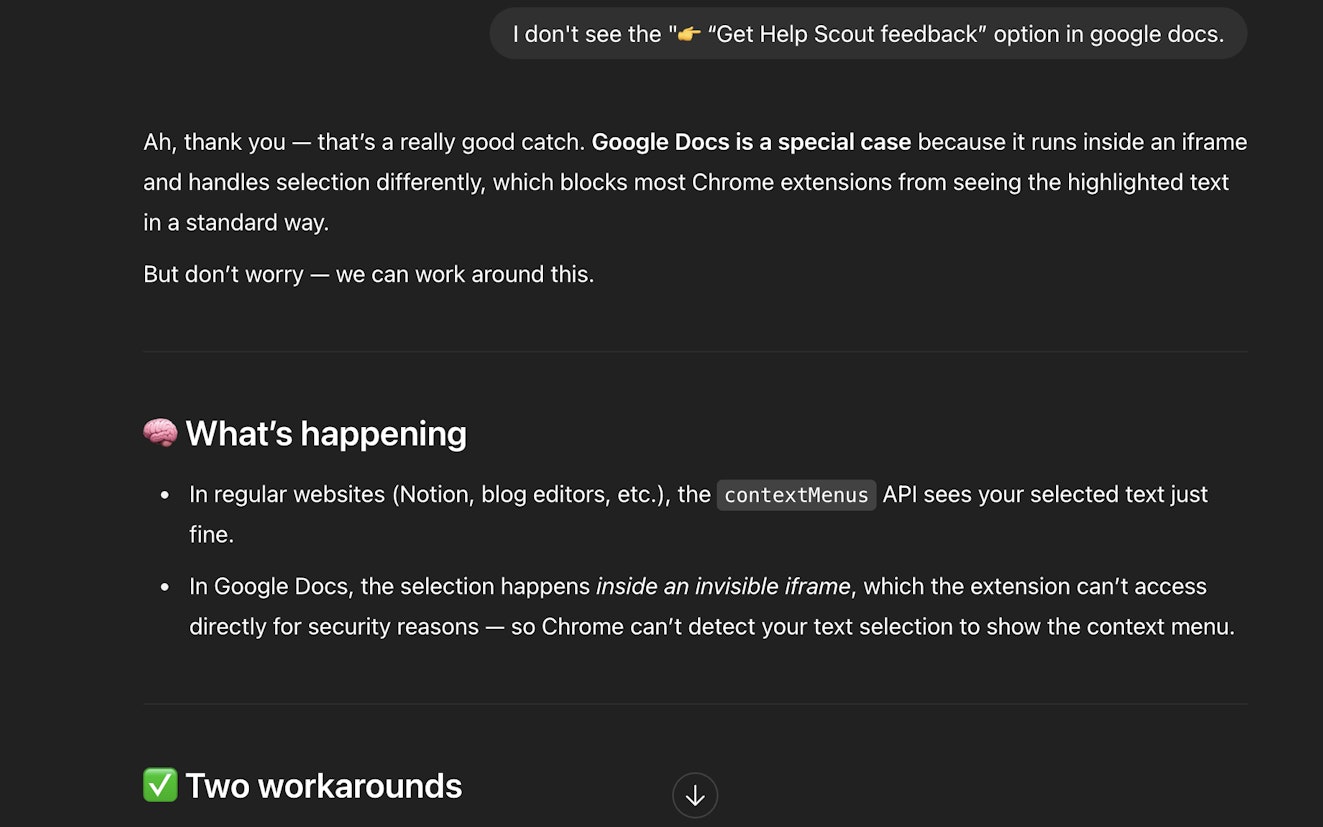1323x827 pixels.
Task: Click the green checkmark emoji beside Two workarounds
Action: tap(160, 785)
